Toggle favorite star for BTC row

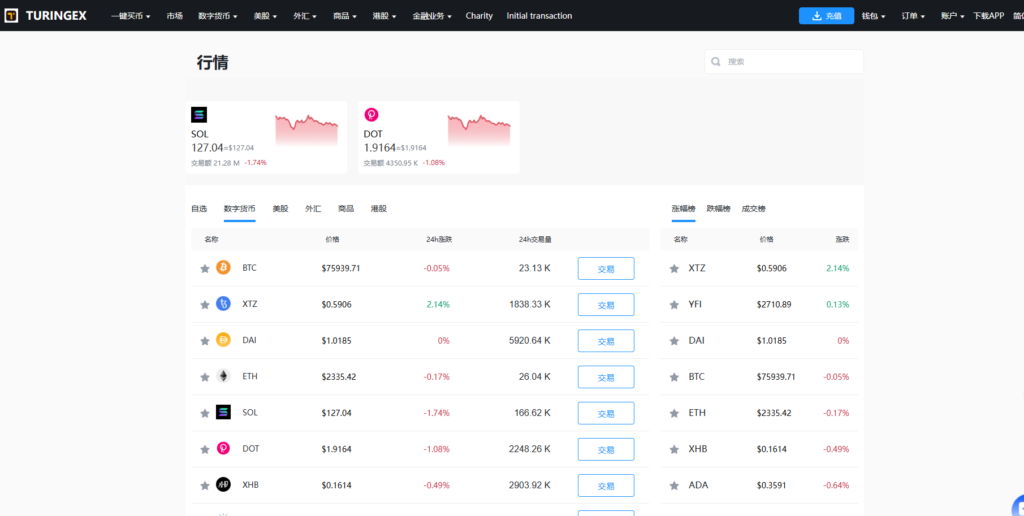click(205, 268)
